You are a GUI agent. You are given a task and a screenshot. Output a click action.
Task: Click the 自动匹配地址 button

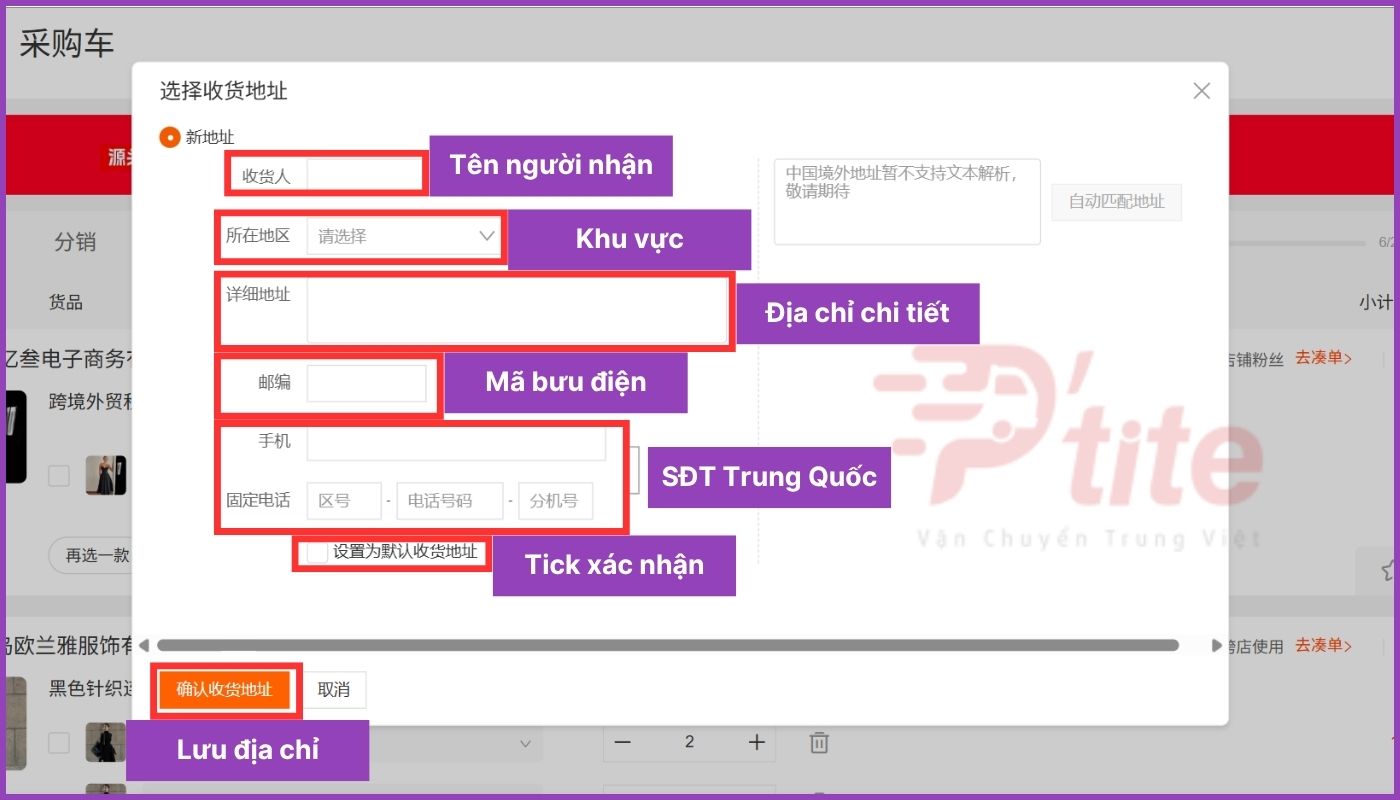click(1116, 202)
